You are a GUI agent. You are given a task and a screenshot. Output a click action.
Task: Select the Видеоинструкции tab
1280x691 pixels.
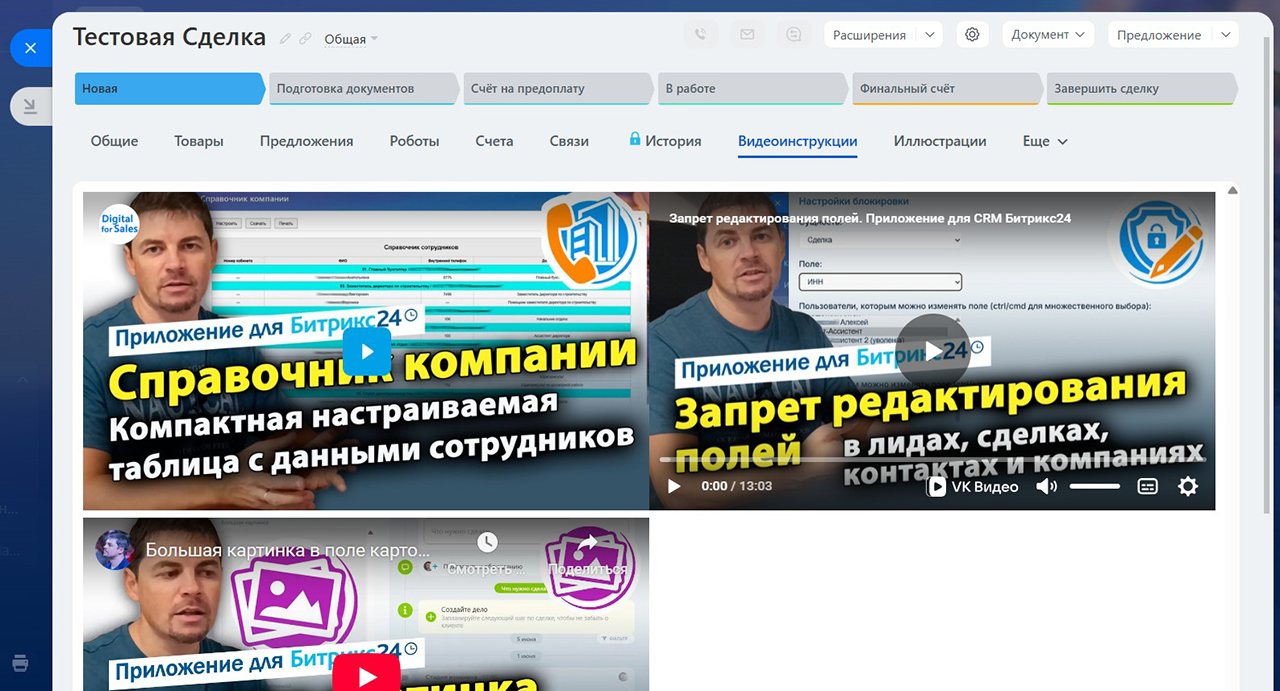[797, 141]
